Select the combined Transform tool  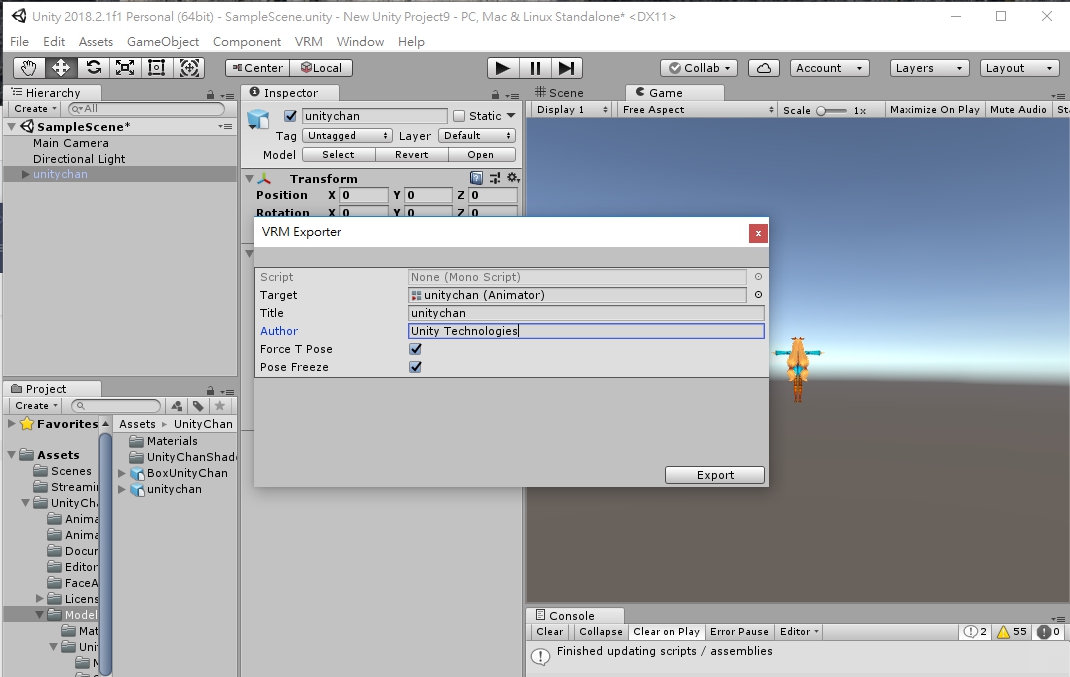(189, 68)
